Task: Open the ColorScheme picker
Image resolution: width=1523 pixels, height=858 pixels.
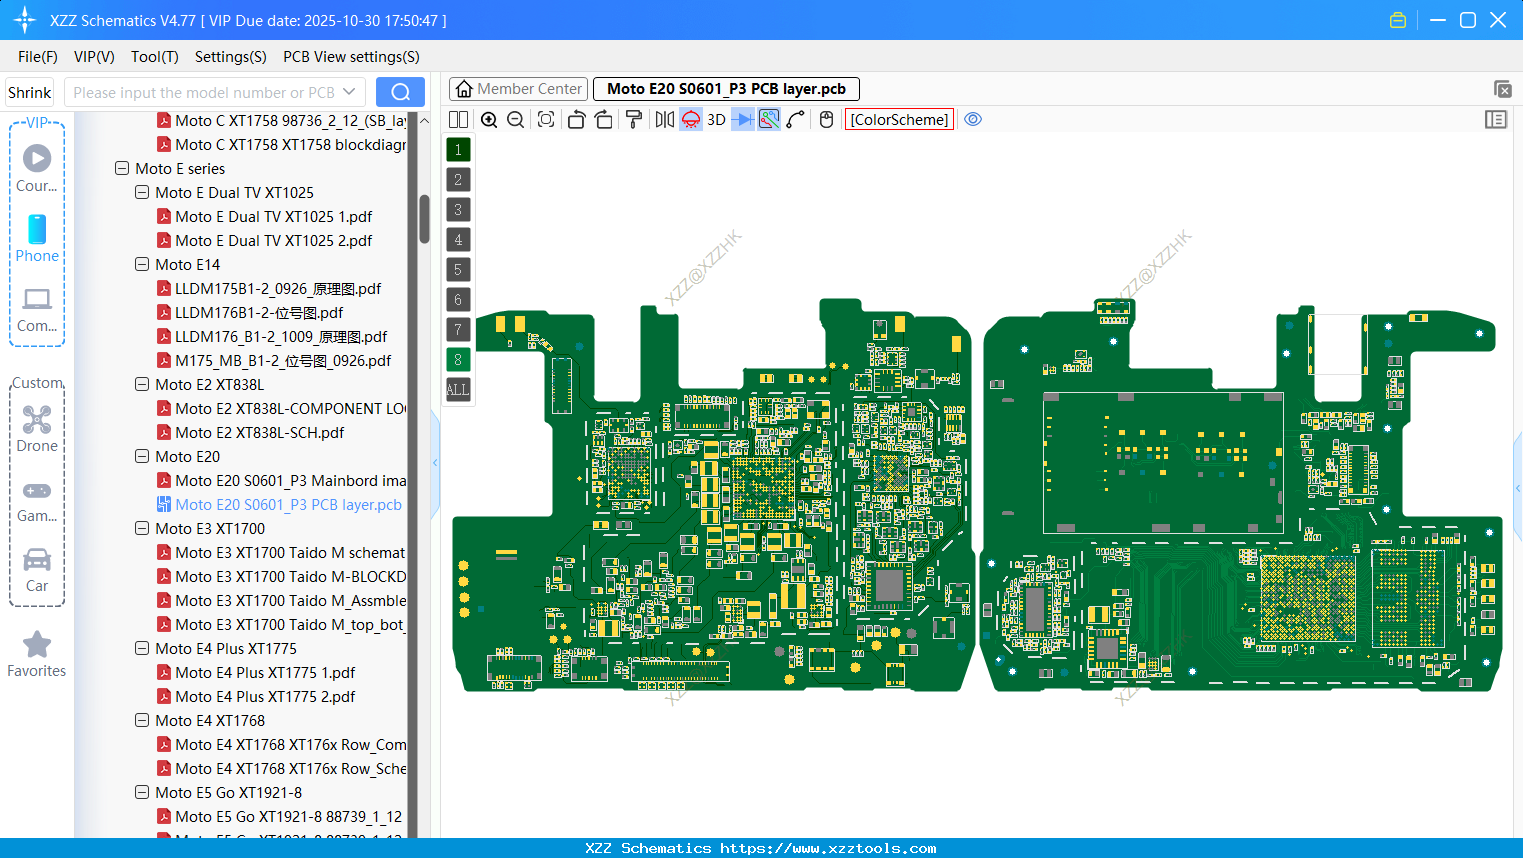Action: coord(898,119)
